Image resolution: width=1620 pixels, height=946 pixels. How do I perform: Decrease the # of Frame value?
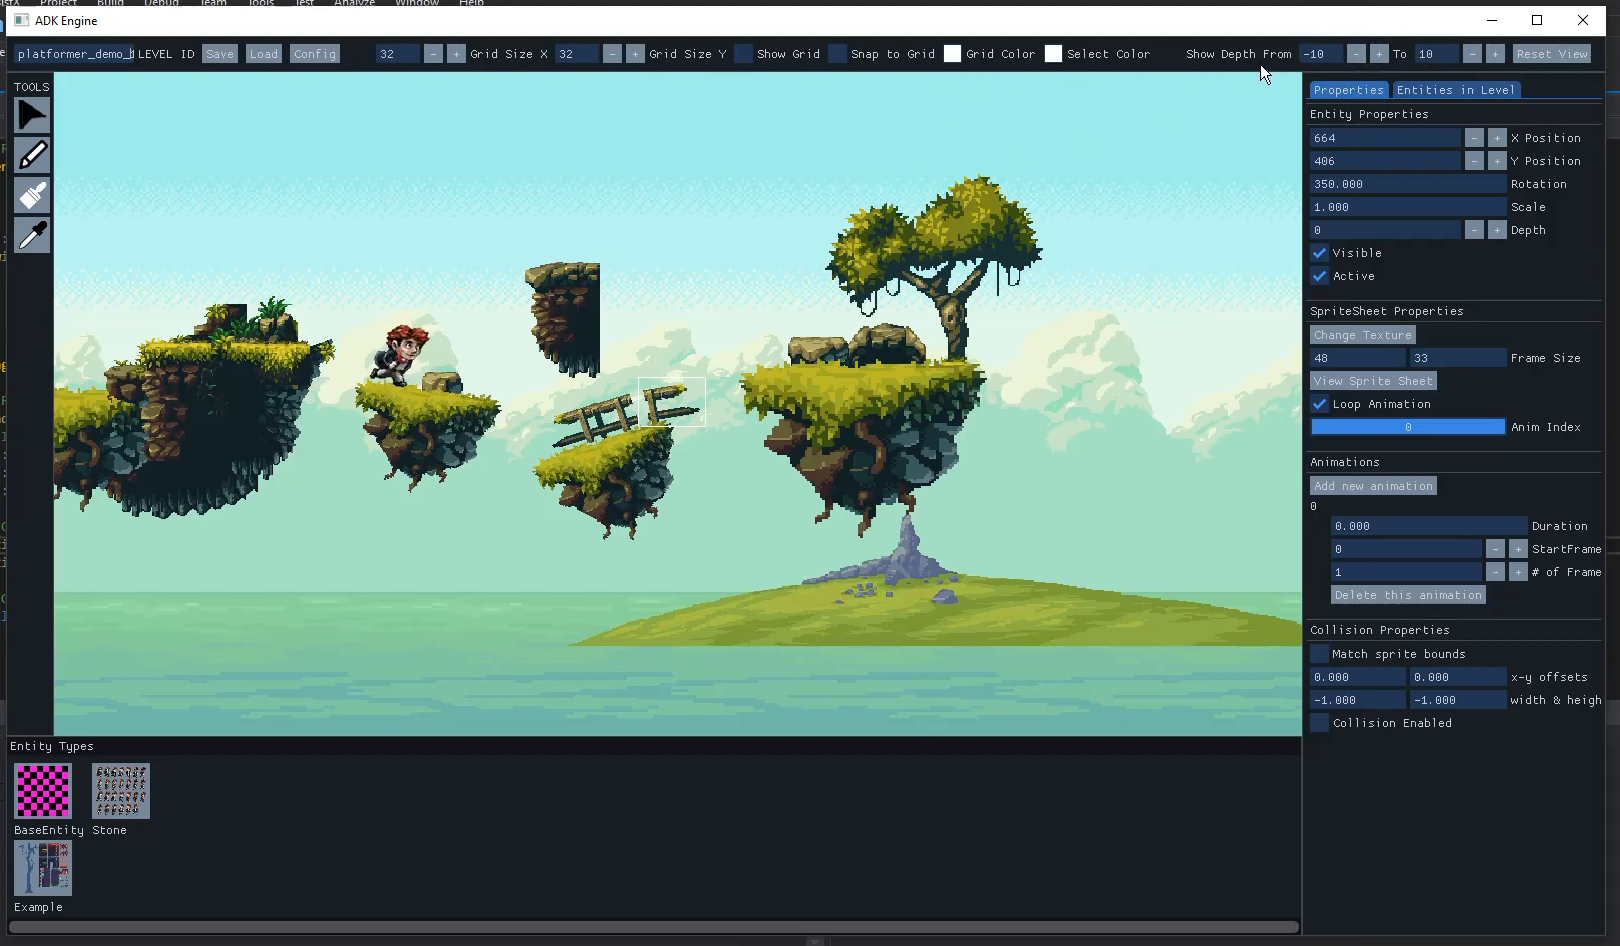[1495, 572]
